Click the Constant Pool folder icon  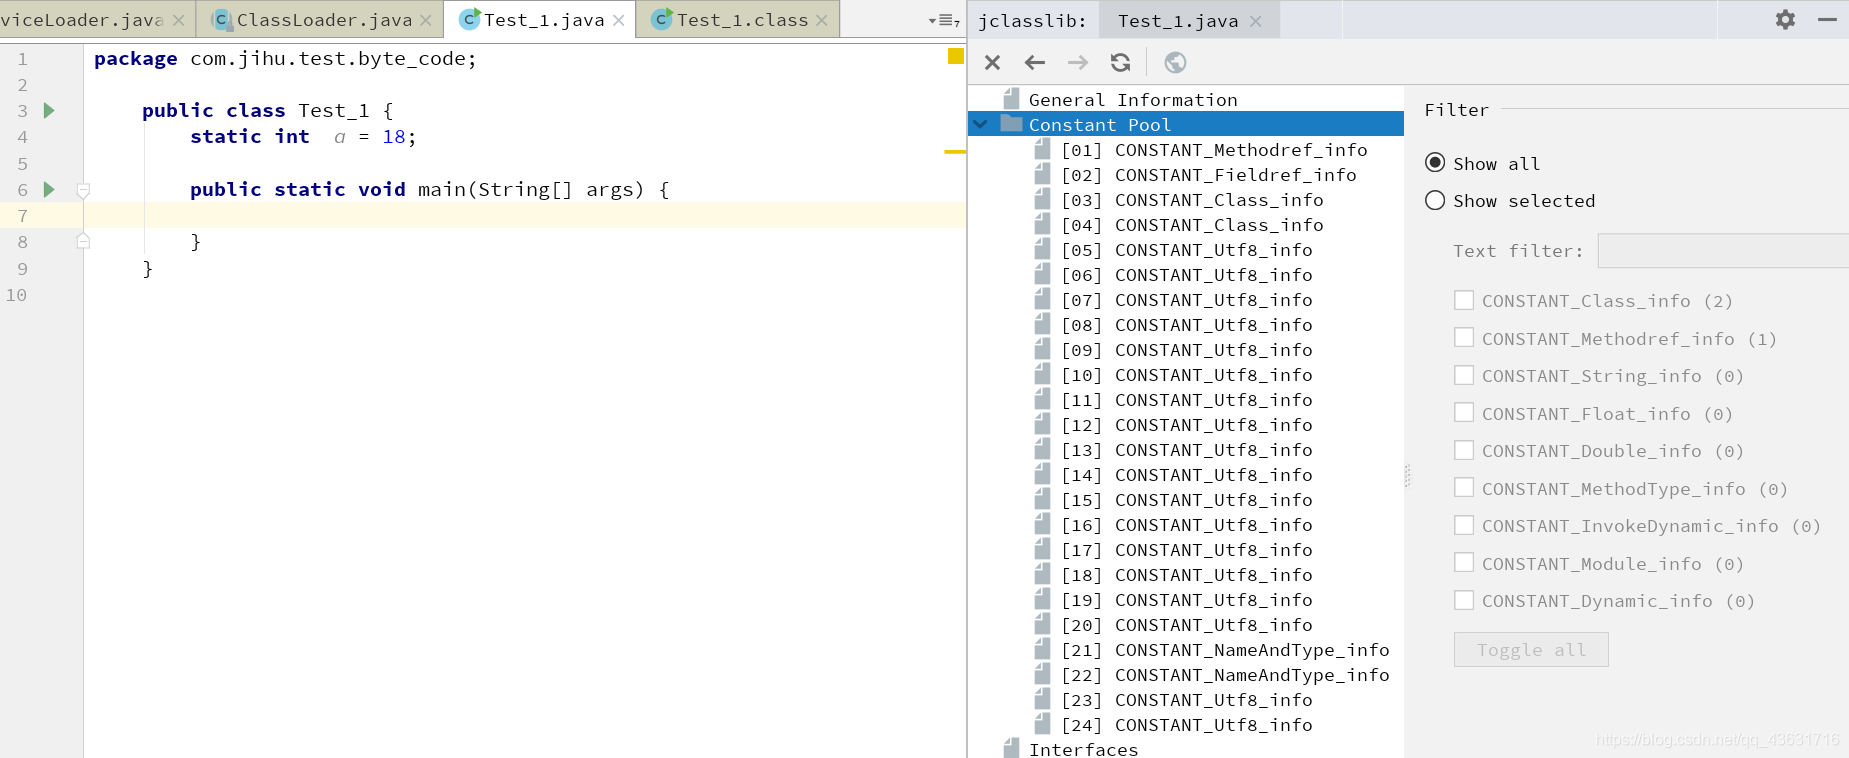click(1011, 124)
